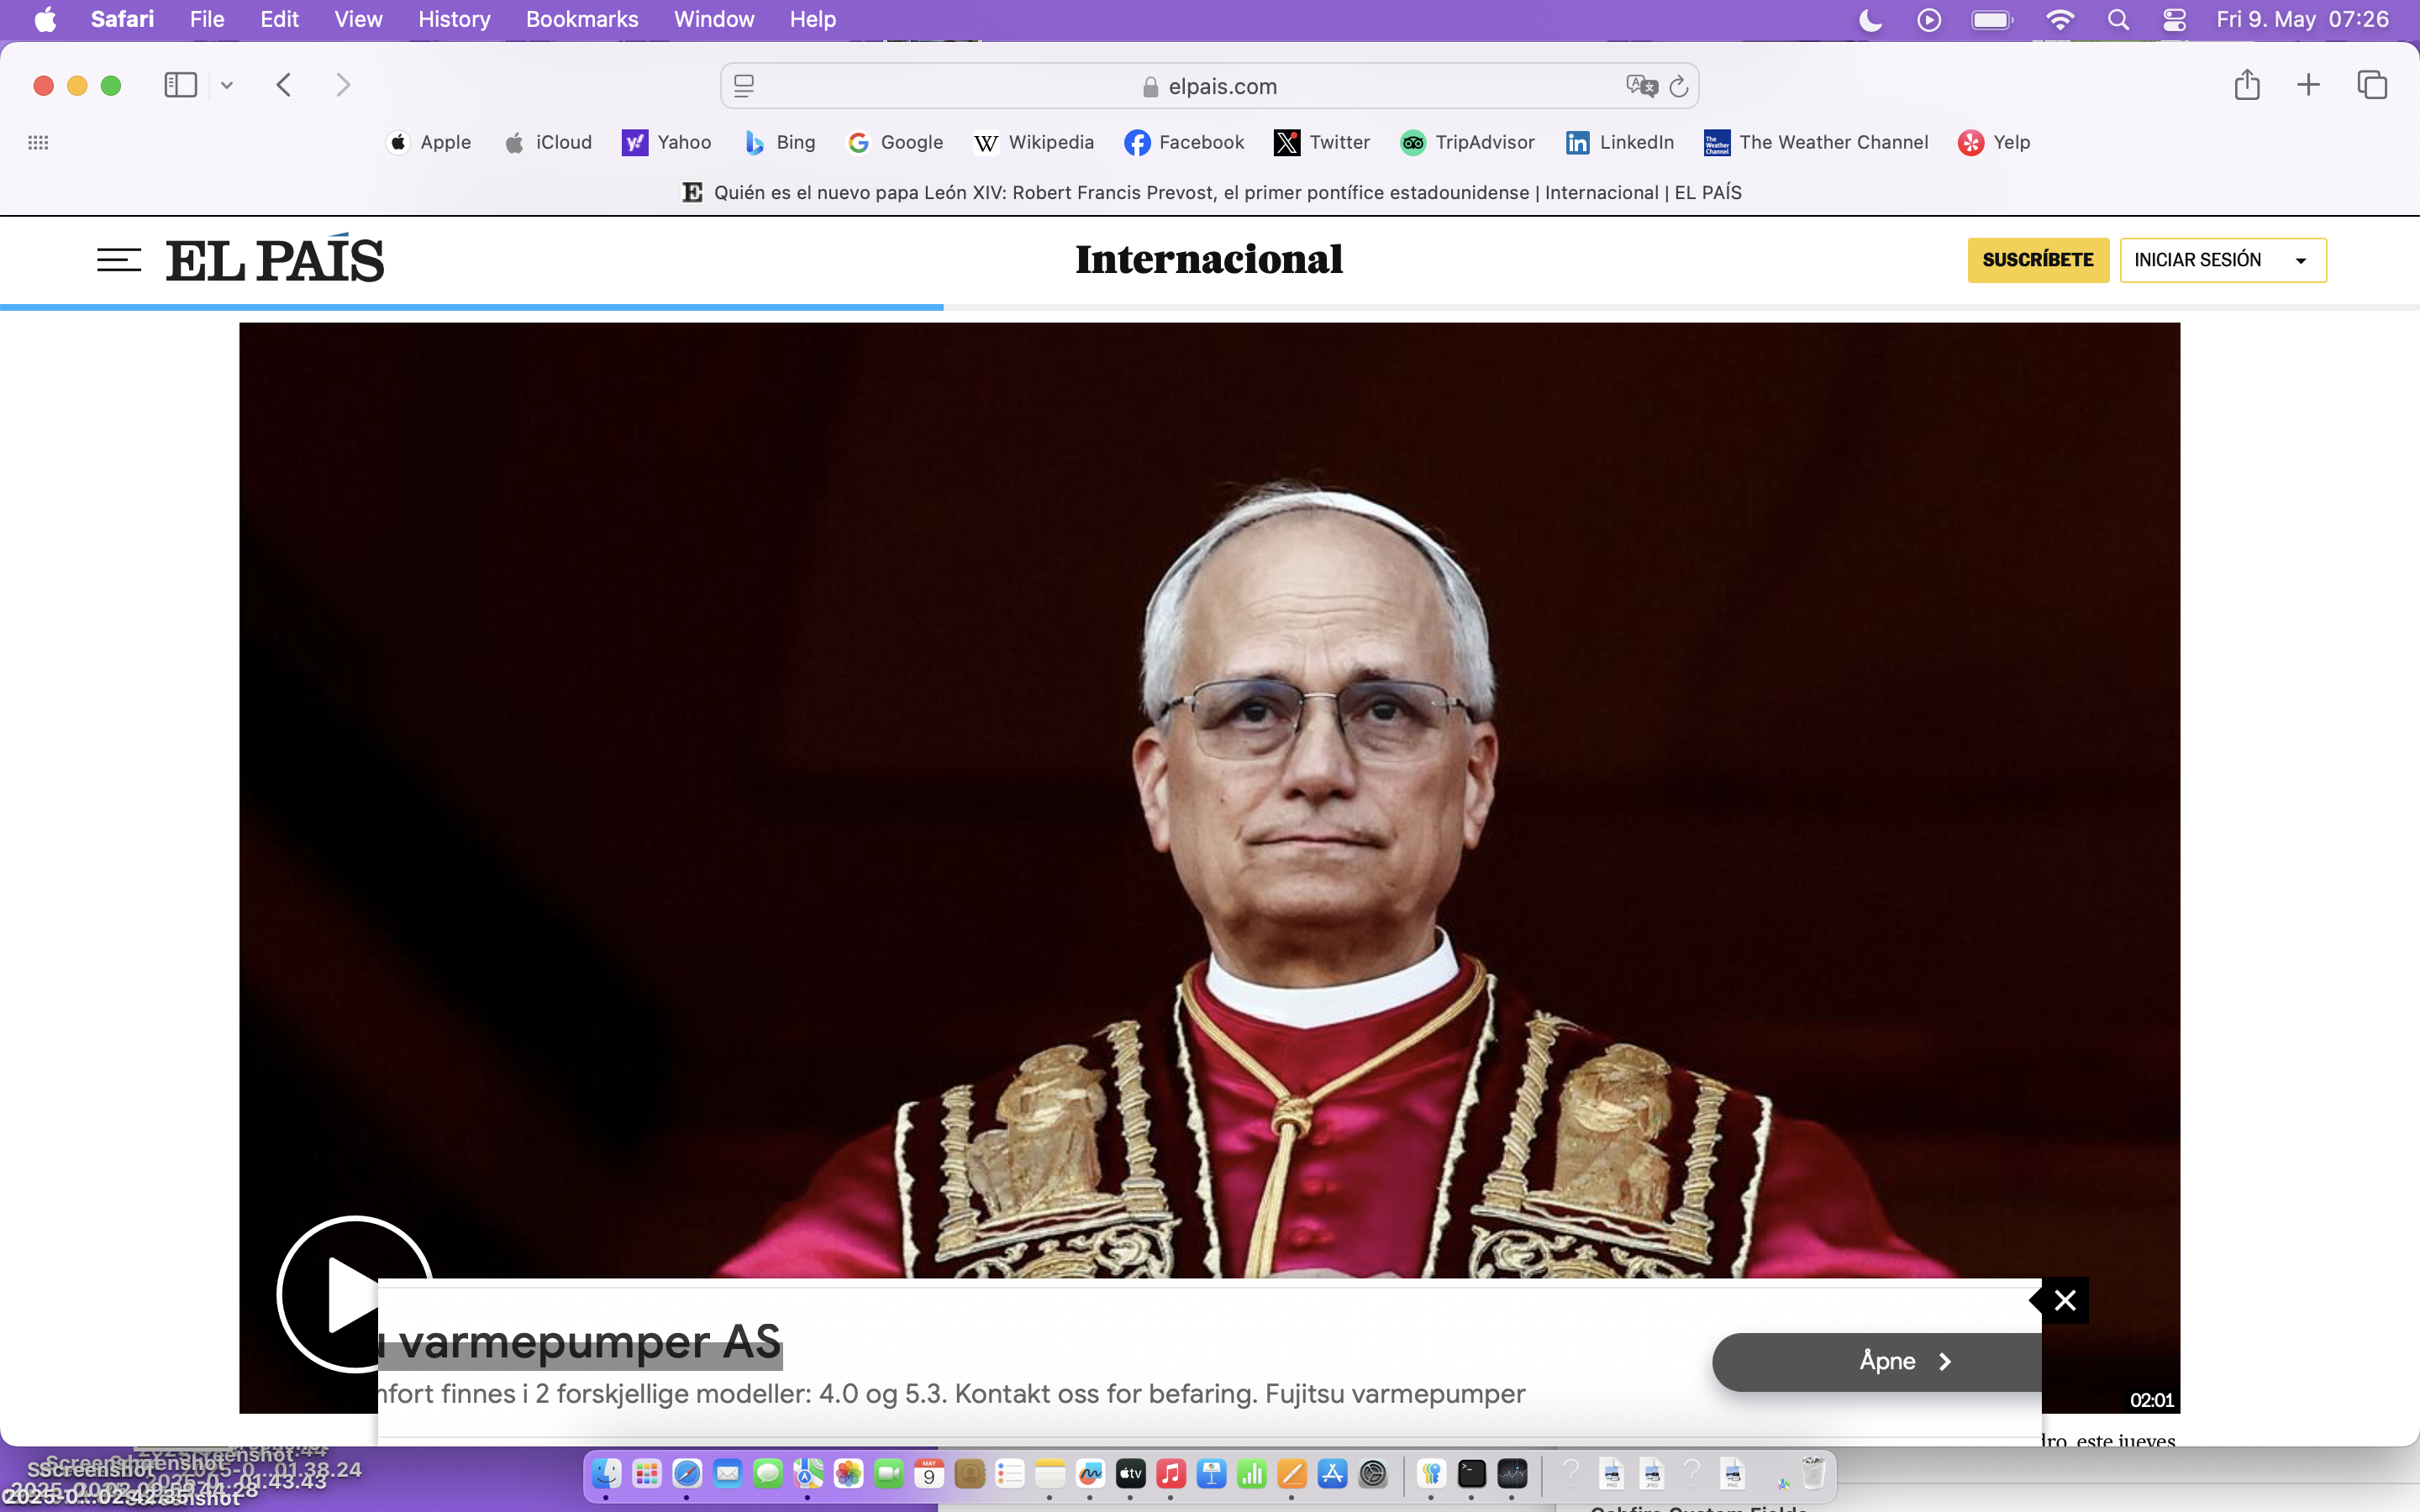Play the video of the new pope

pos(354,1294)
